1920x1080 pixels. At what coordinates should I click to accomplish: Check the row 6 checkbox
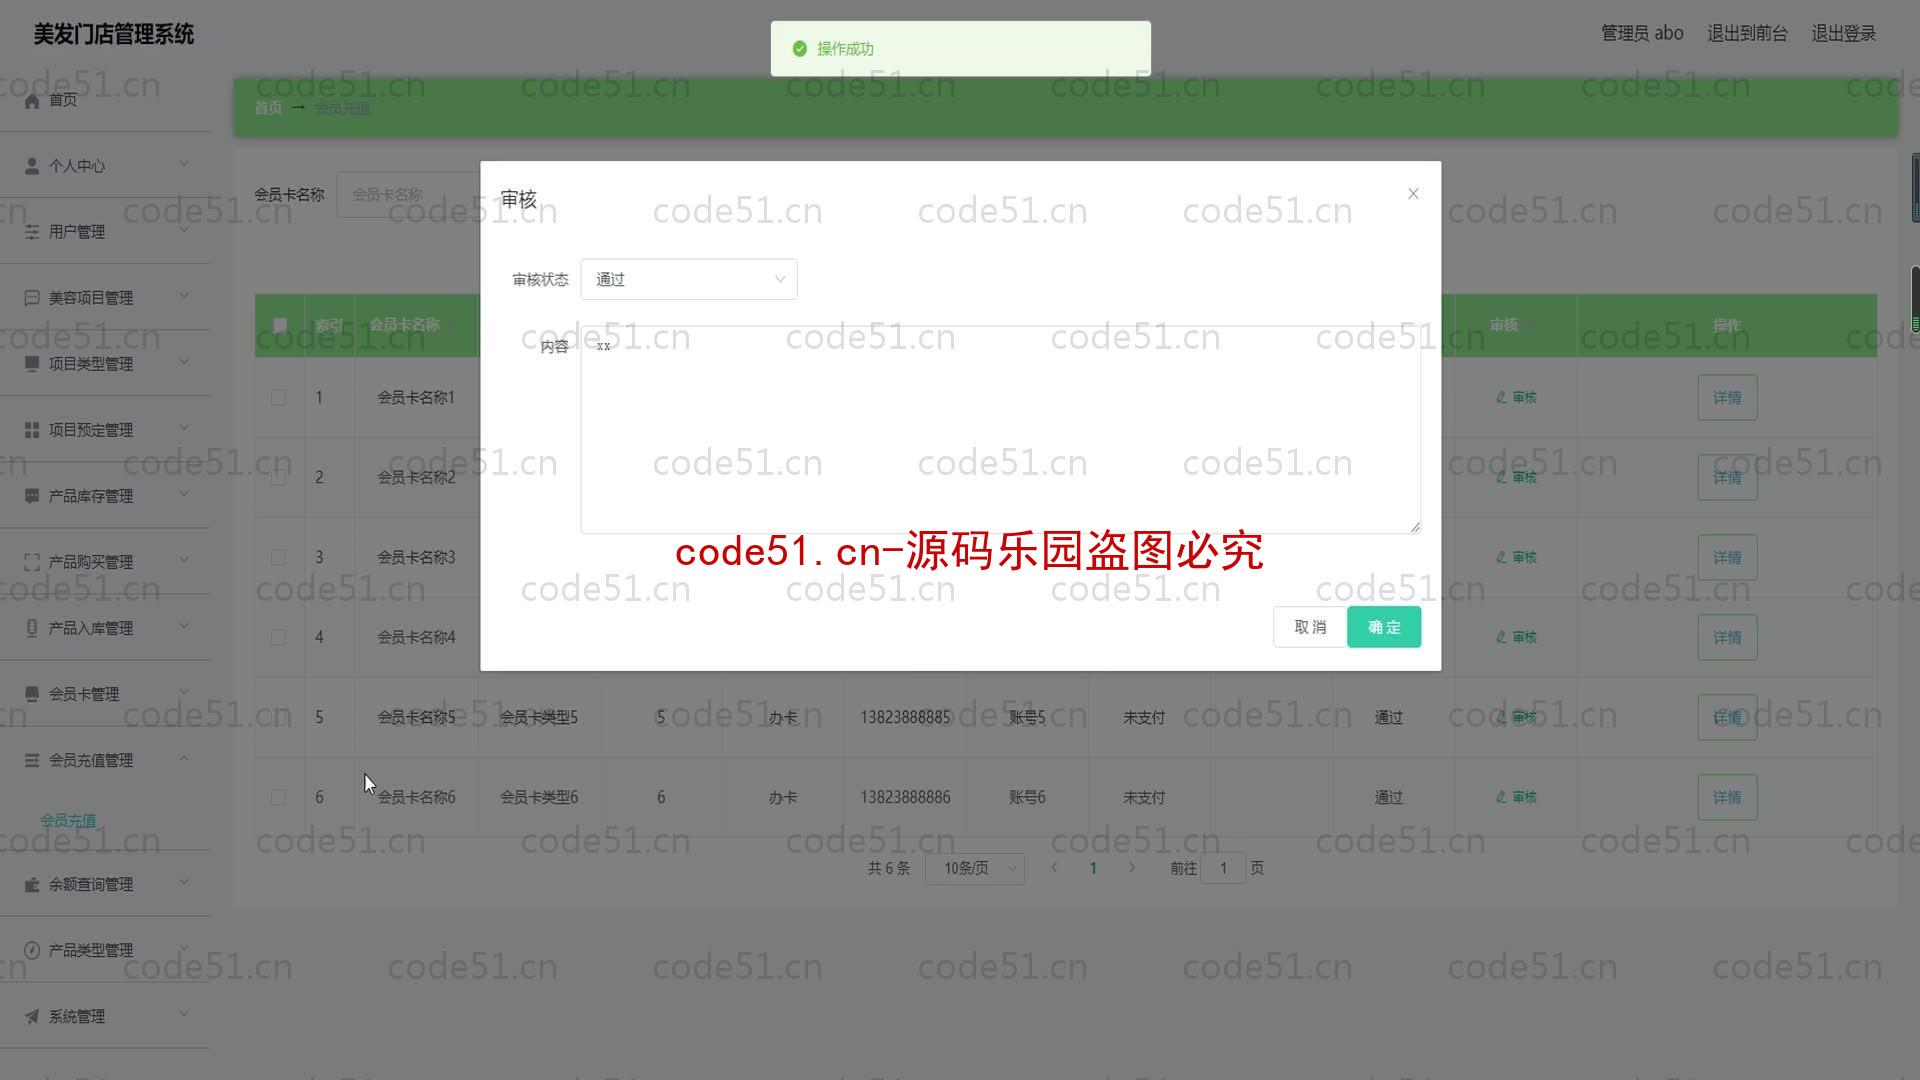[x=279, y=797]
